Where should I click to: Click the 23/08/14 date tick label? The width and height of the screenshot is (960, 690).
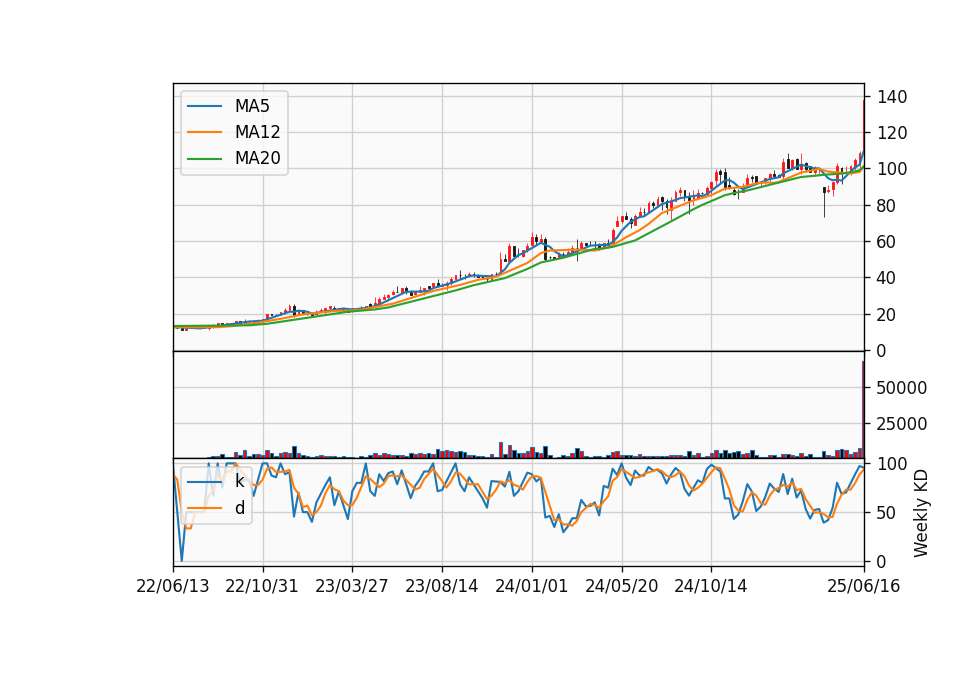pyautogui.click(x=442, y=586)
